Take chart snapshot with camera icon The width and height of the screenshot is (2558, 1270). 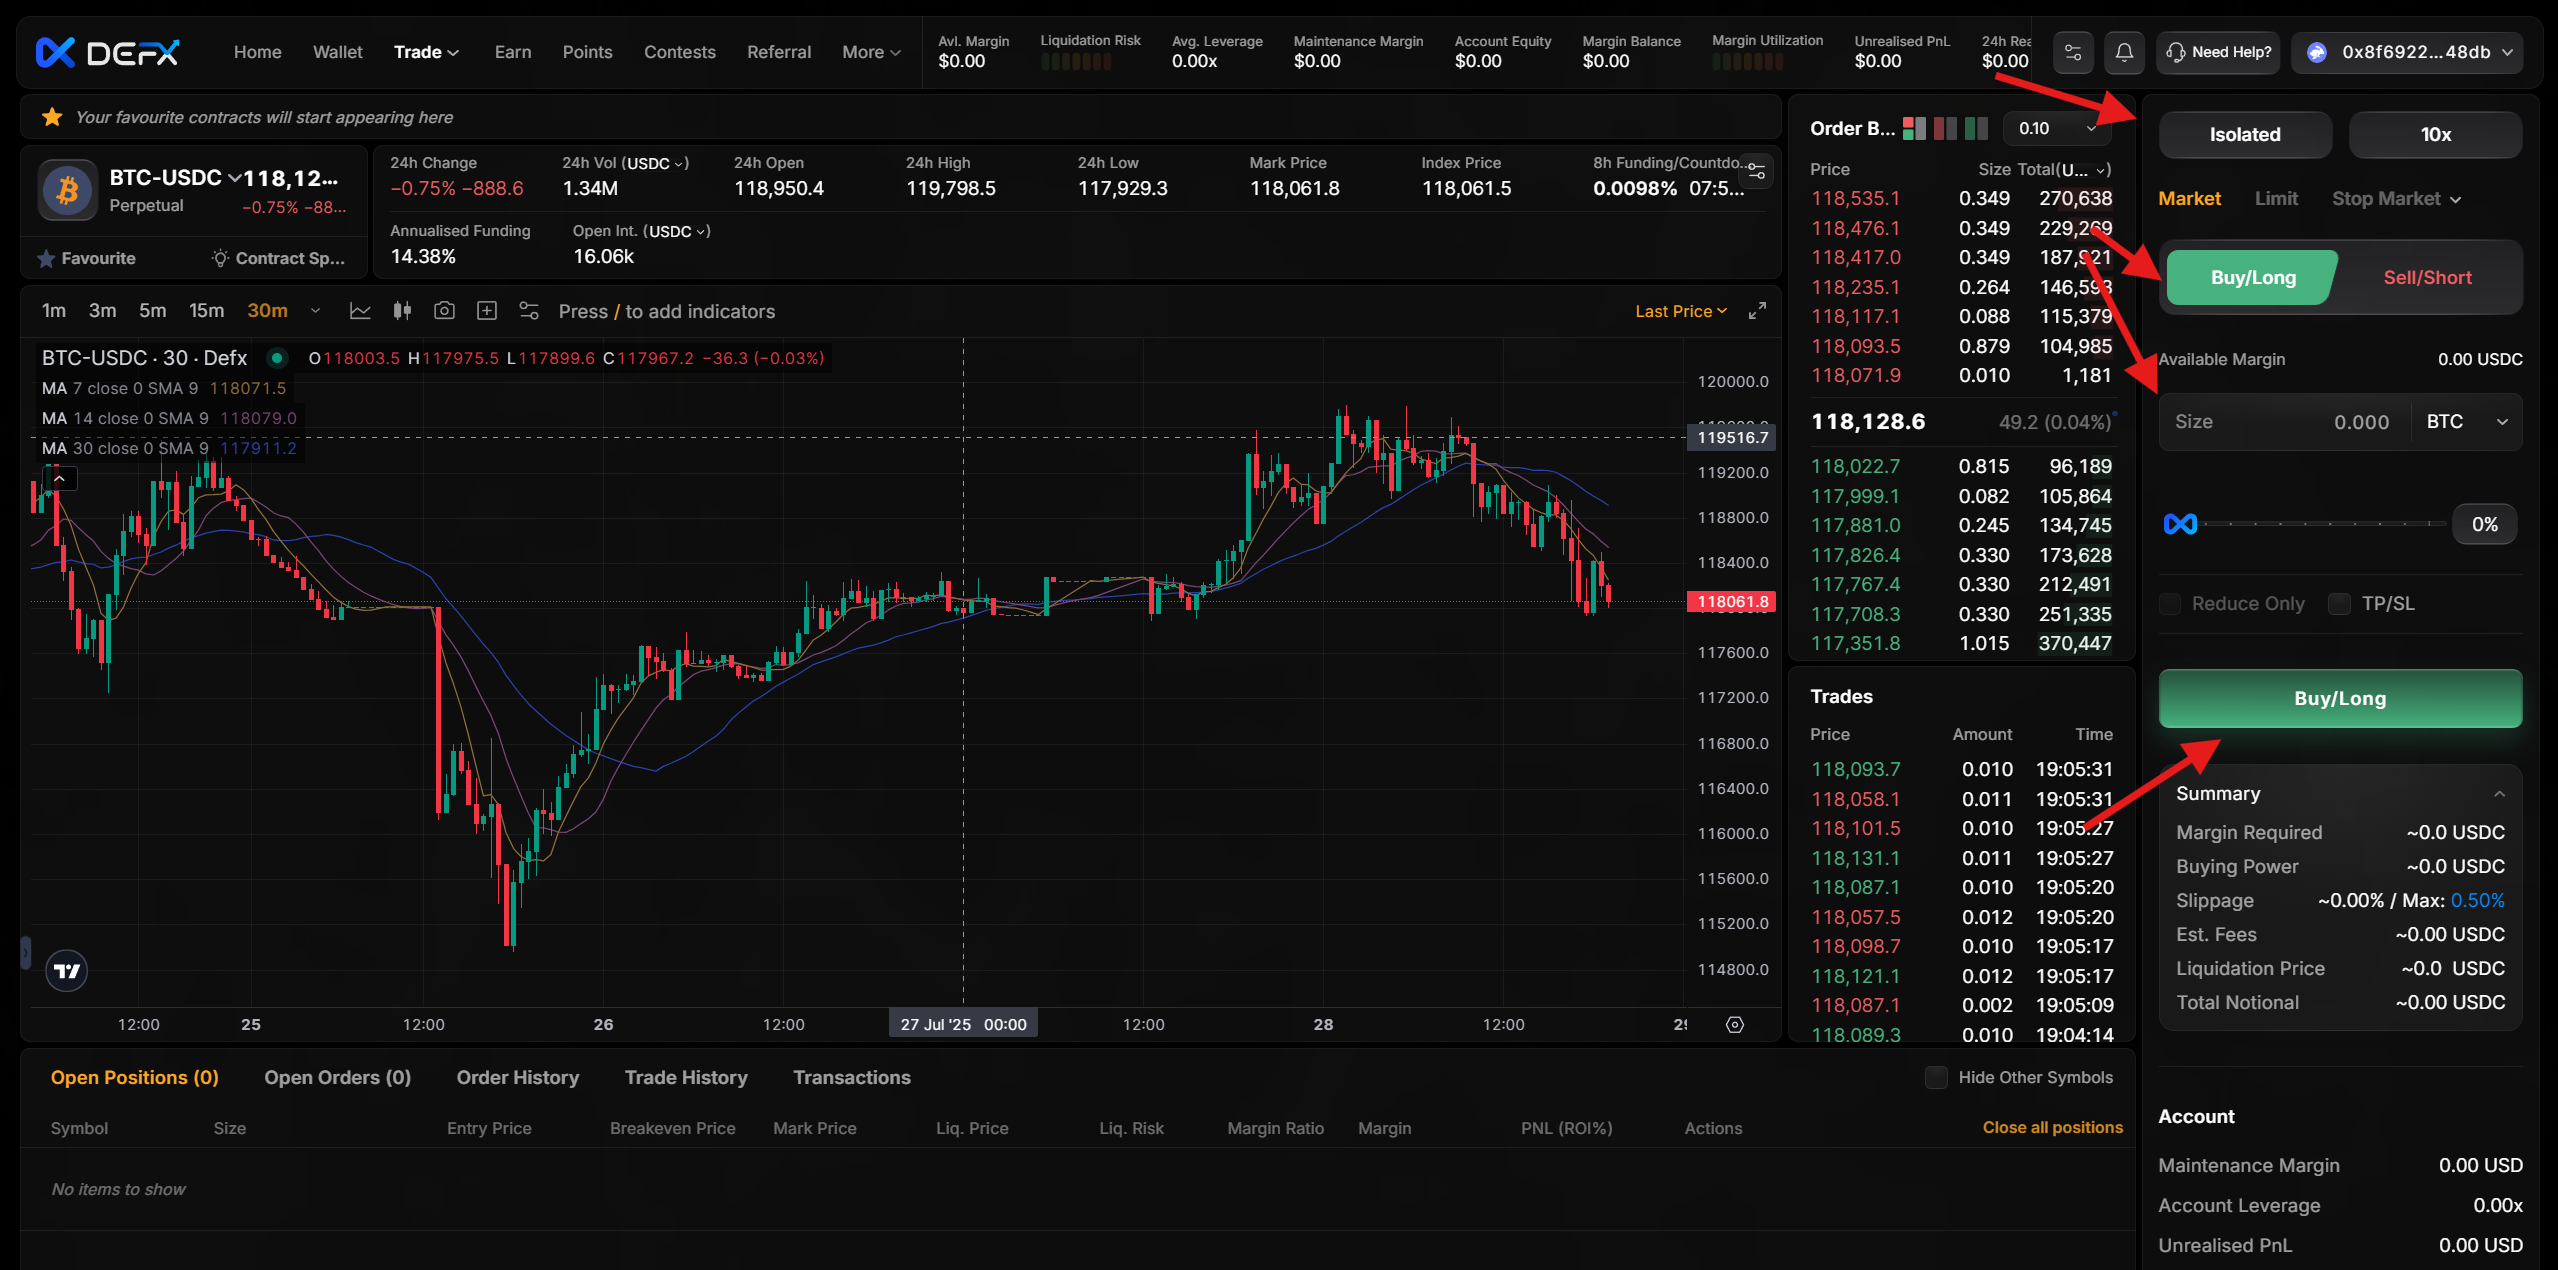[444, 311]
